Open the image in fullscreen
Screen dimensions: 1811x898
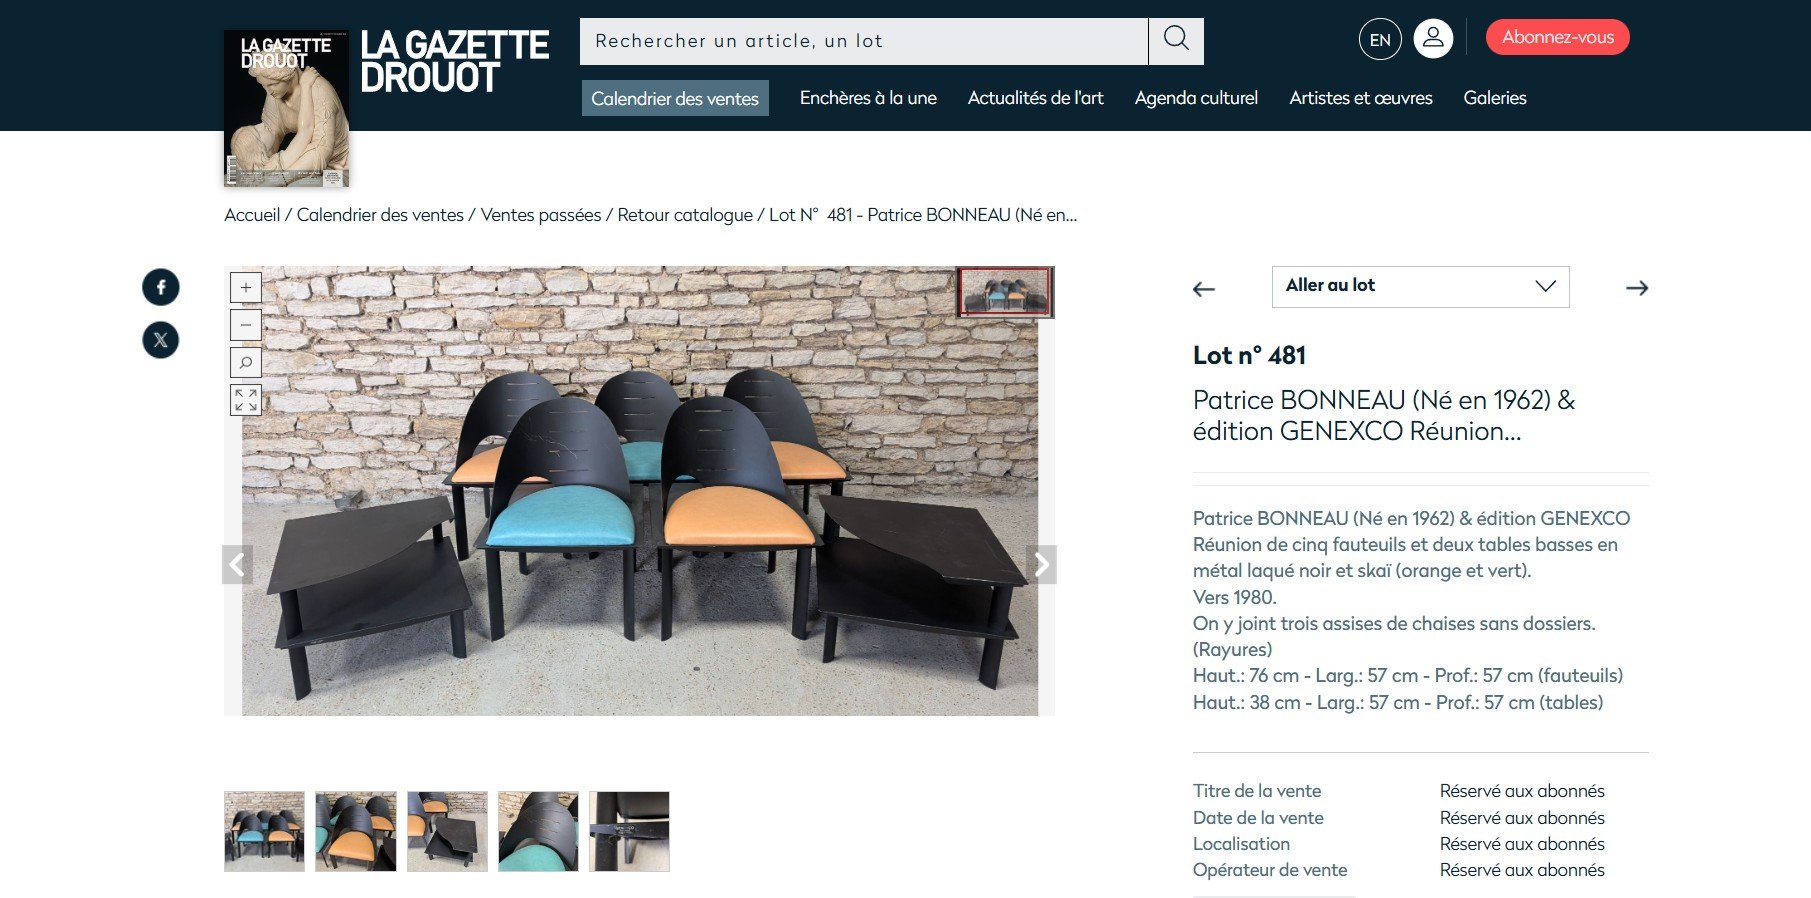pyautogui.click(x=246, y=400)
